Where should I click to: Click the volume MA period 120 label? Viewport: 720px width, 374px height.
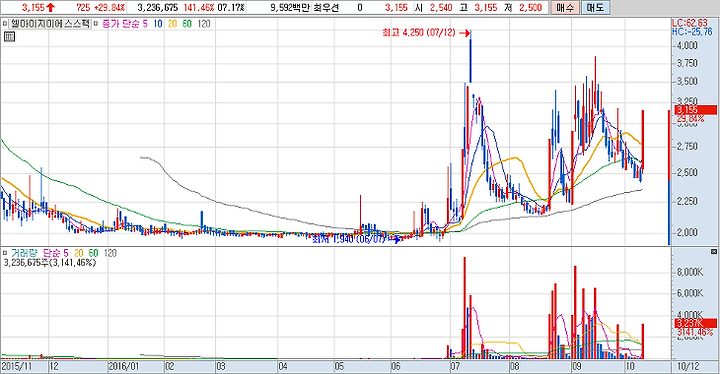tap(110, 253)
